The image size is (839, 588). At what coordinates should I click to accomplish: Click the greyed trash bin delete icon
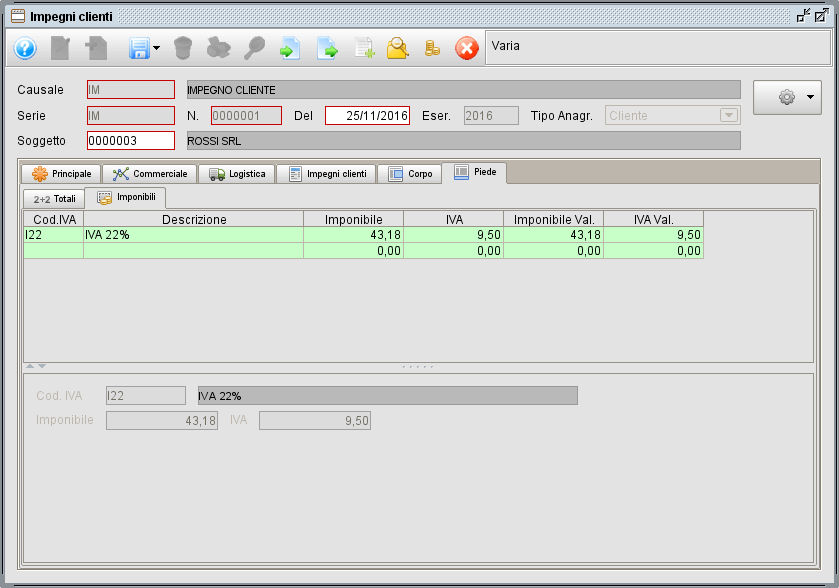(182, 48)
